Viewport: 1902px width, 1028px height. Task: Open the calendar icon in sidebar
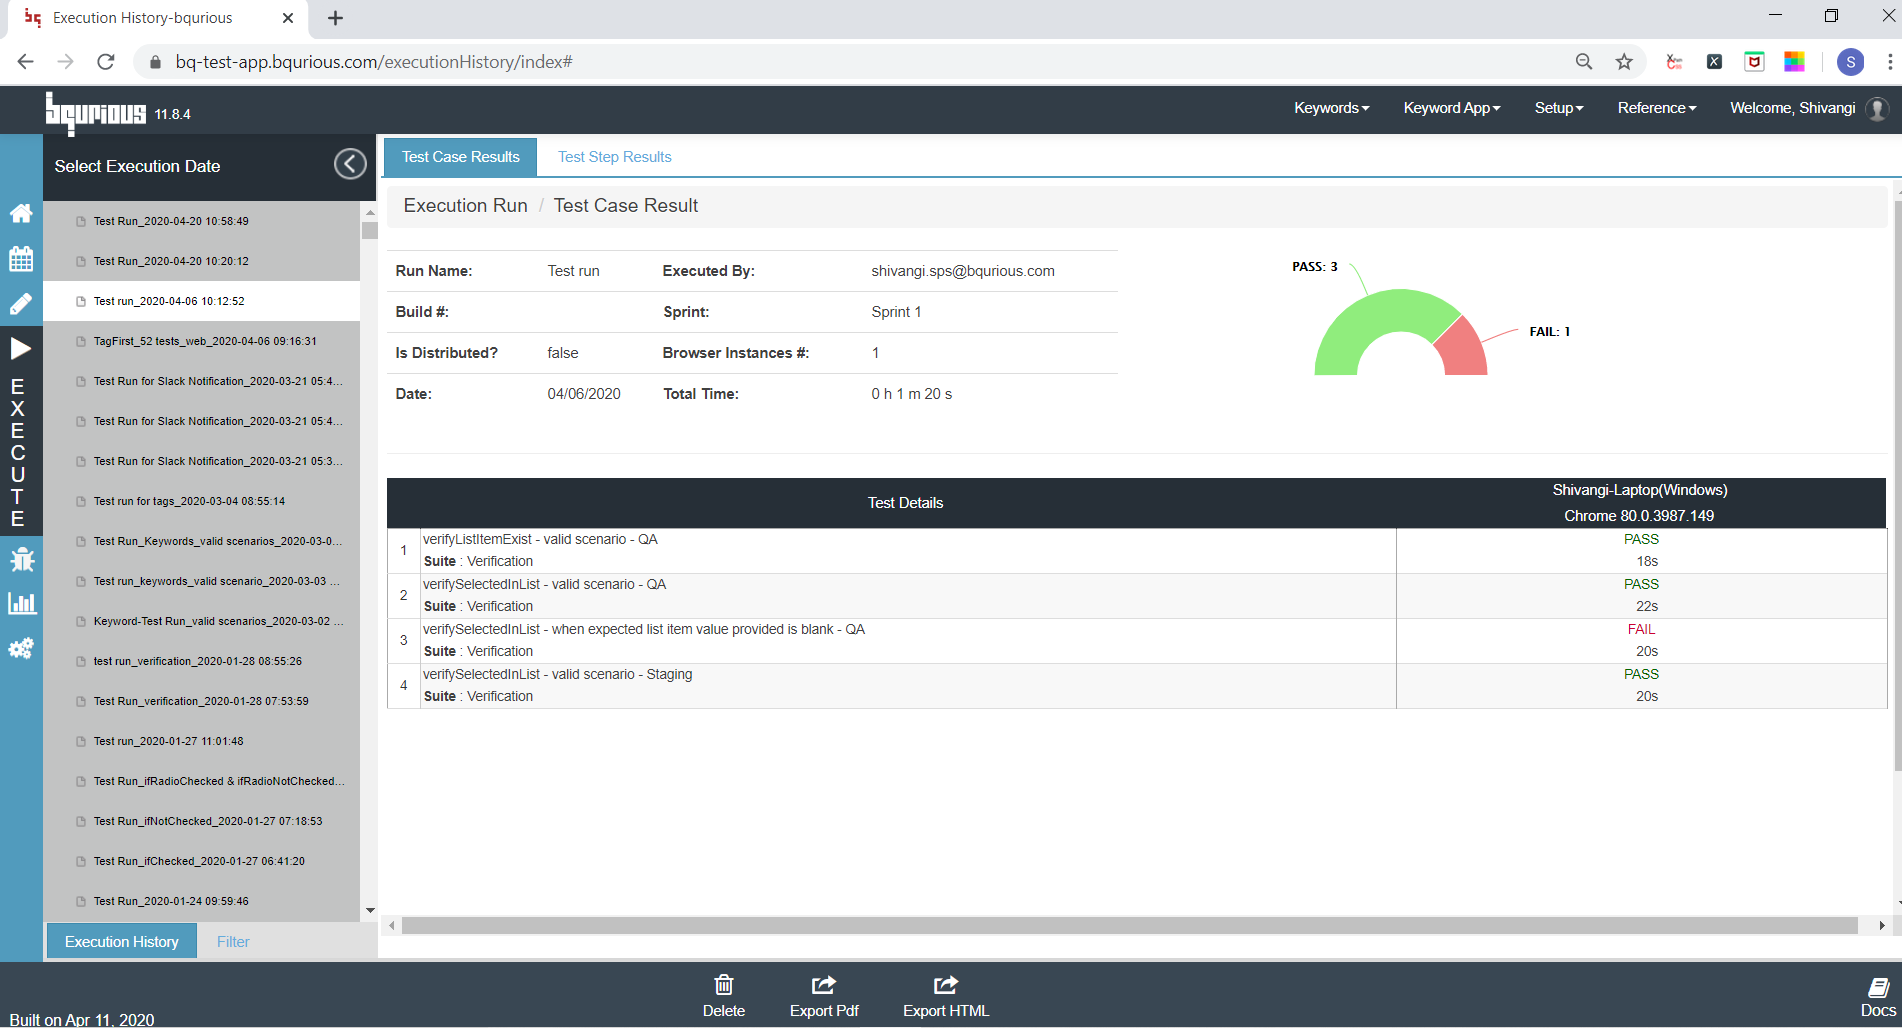click(21, 258)
